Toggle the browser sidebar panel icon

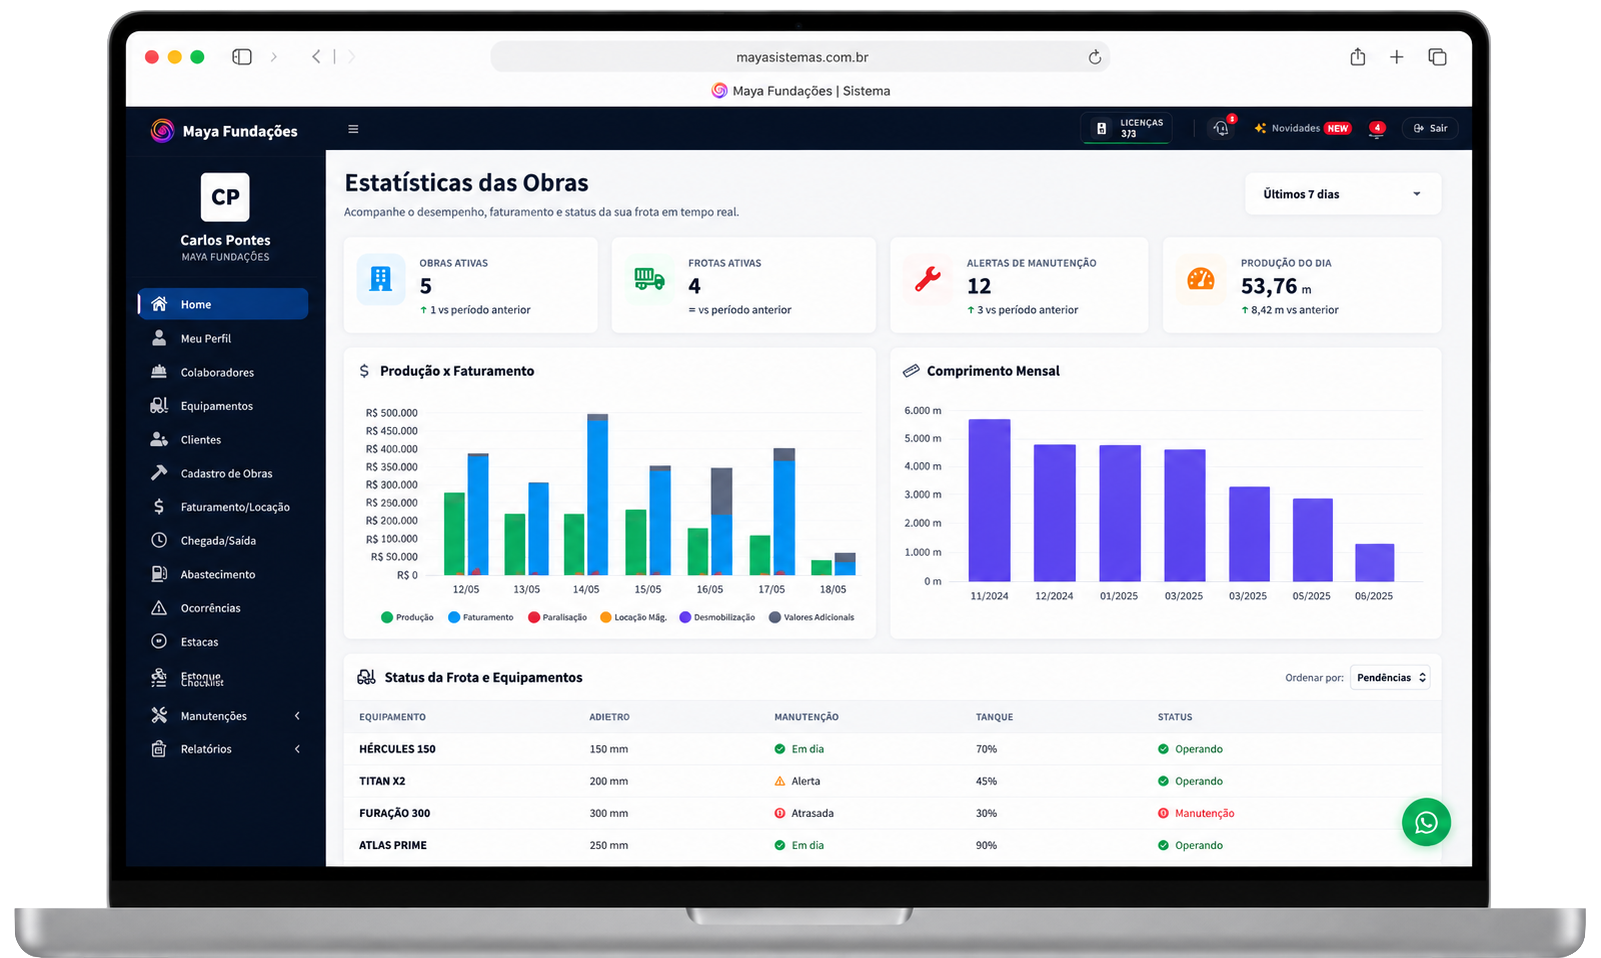(242, 57)
